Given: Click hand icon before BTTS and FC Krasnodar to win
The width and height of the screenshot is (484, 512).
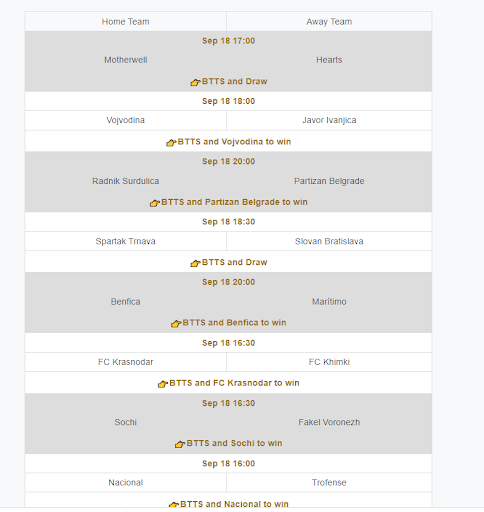Looking at the screenshot, I should click(163, 384).
